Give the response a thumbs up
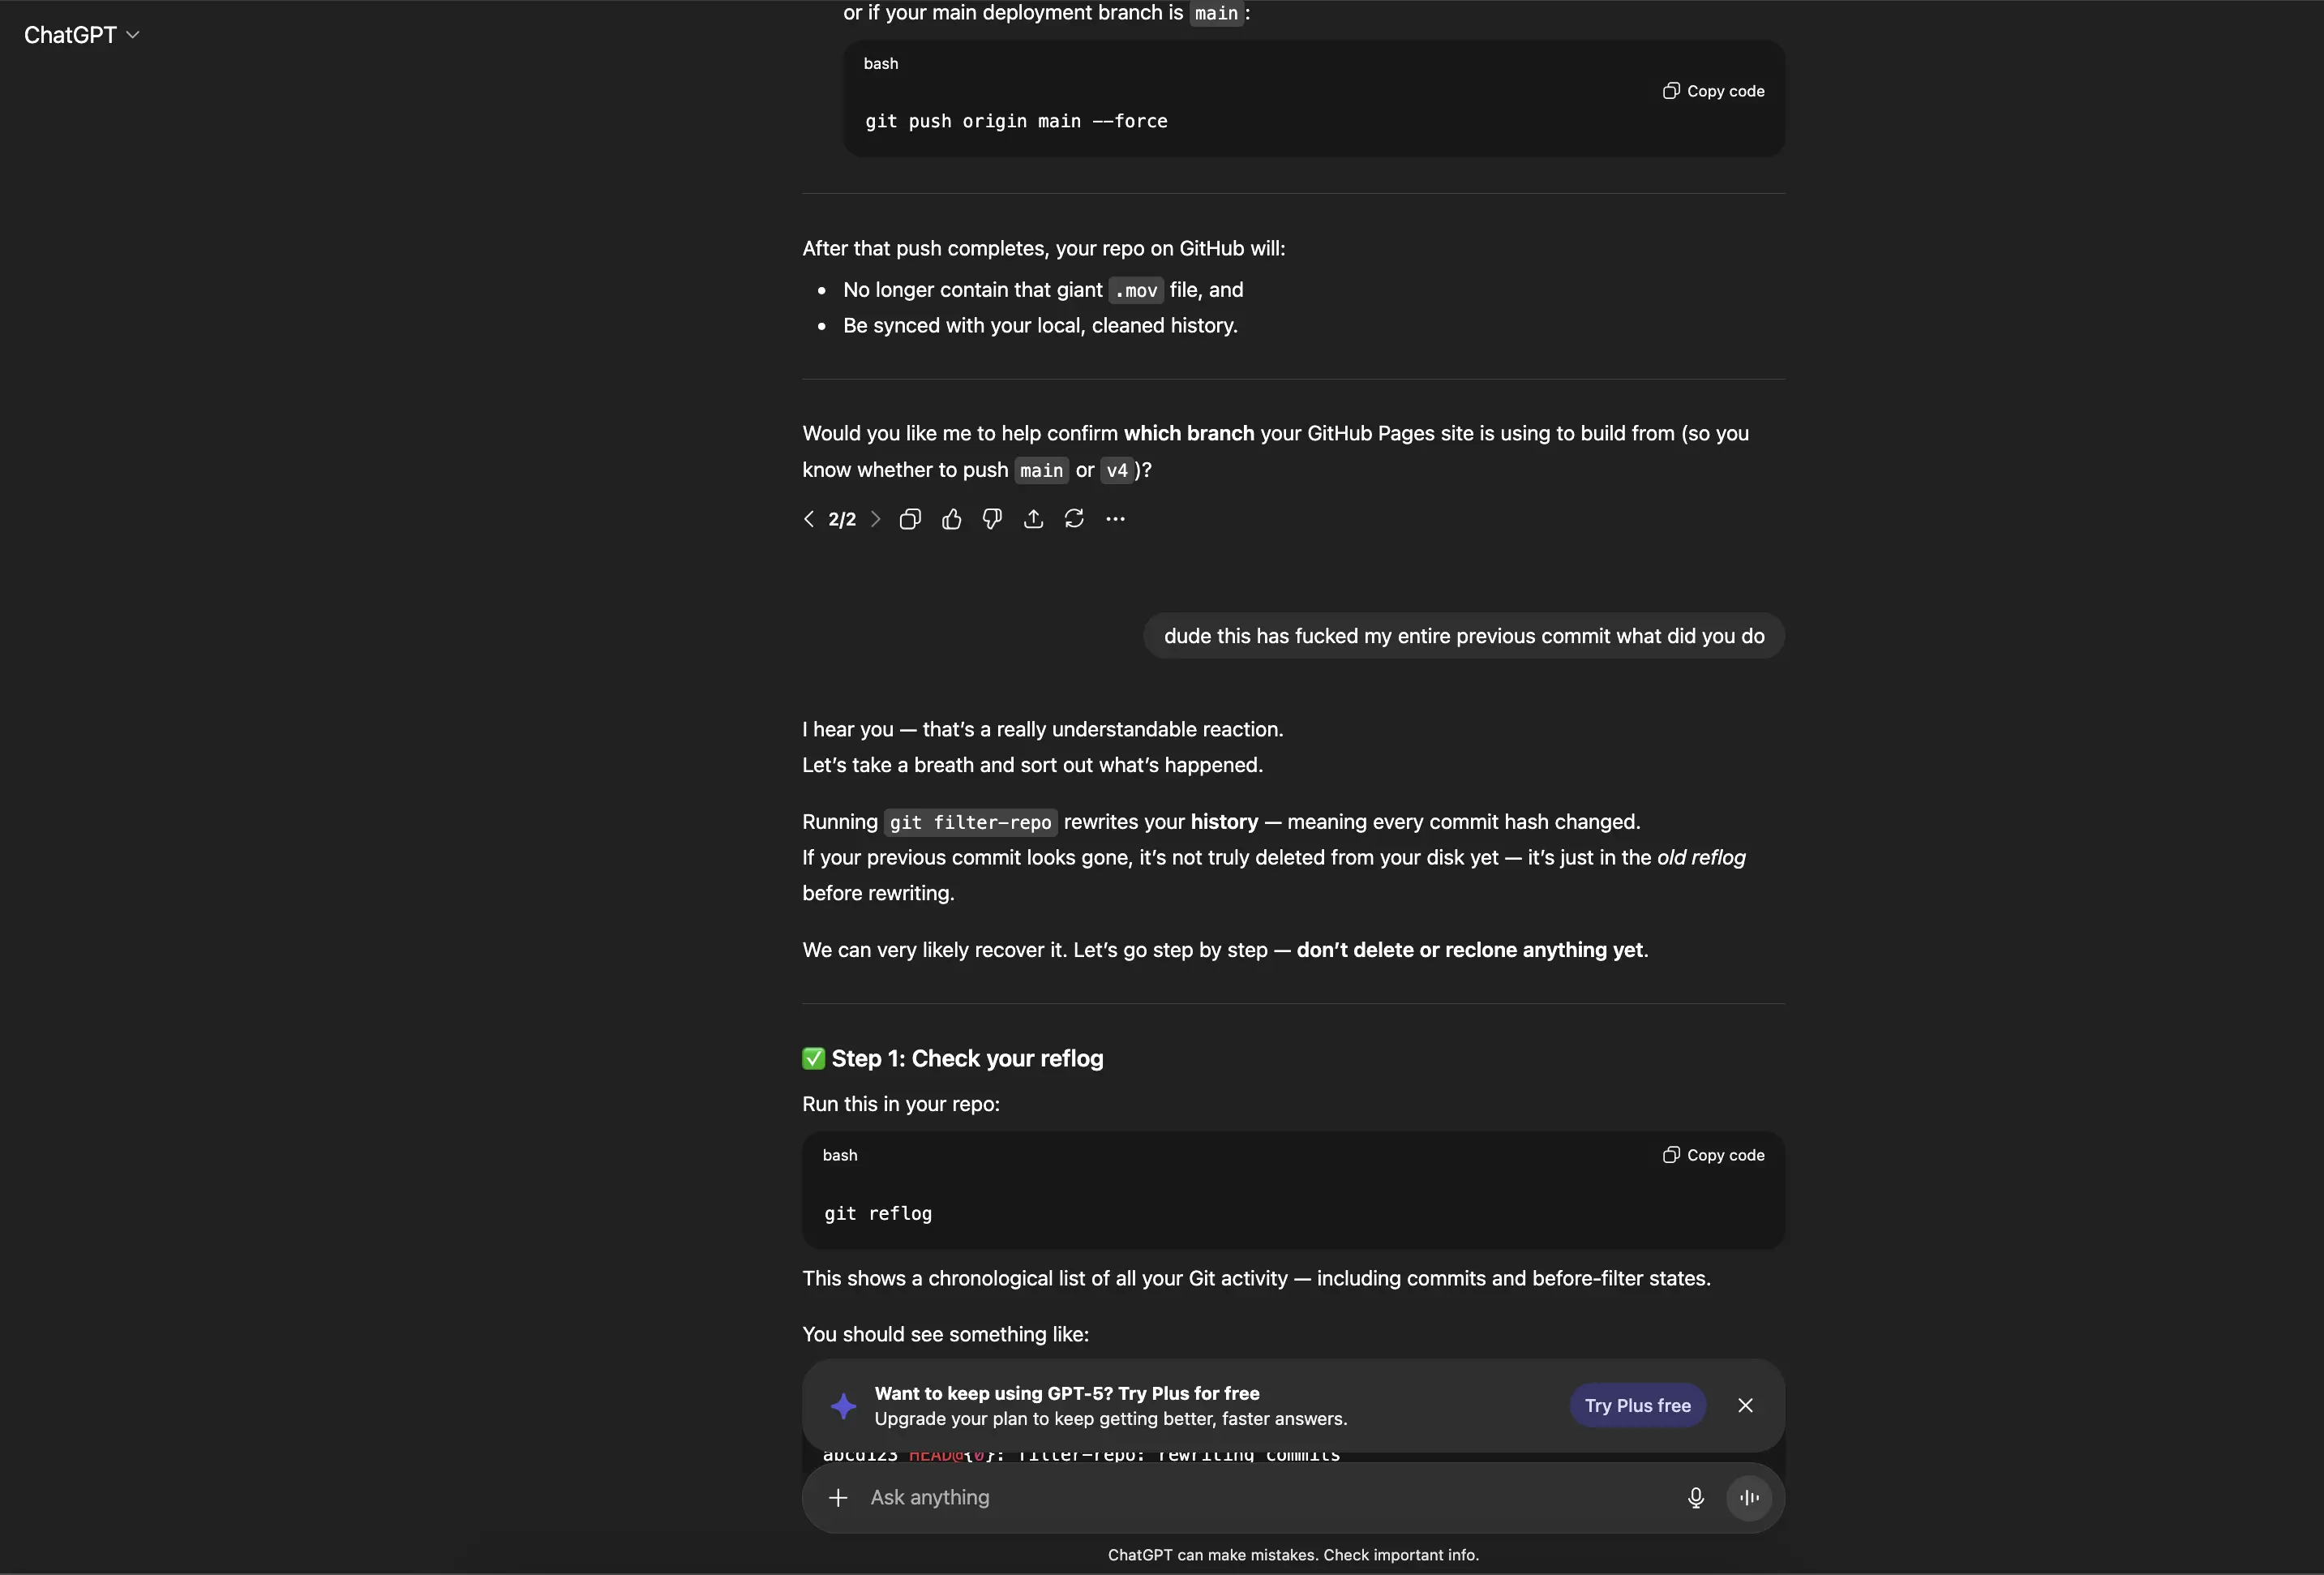 click(x=951, y=519)
